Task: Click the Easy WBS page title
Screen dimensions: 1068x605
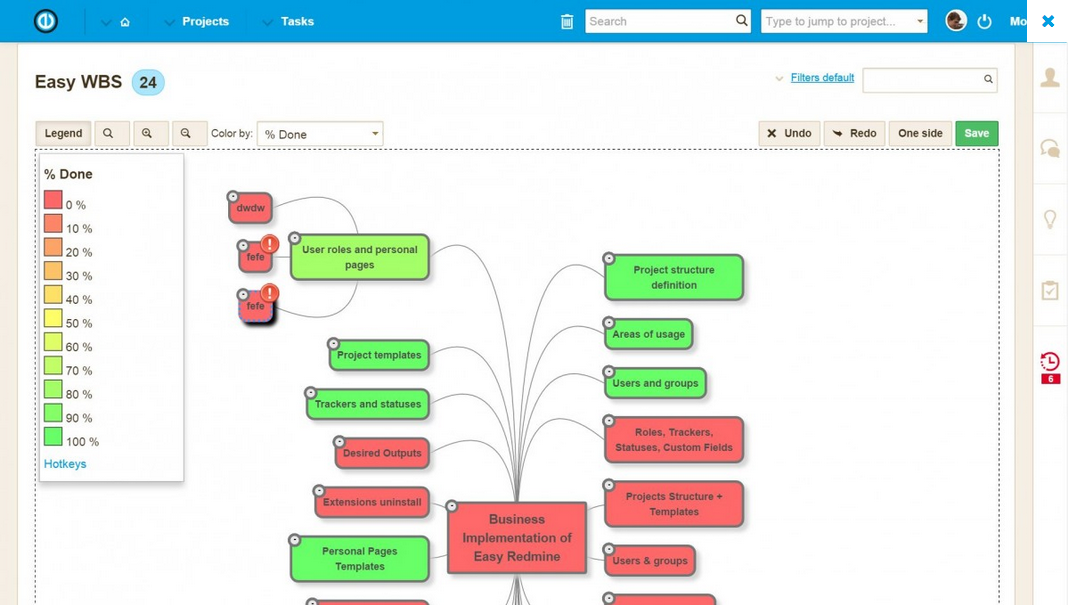Action: [x=78, y=82]
